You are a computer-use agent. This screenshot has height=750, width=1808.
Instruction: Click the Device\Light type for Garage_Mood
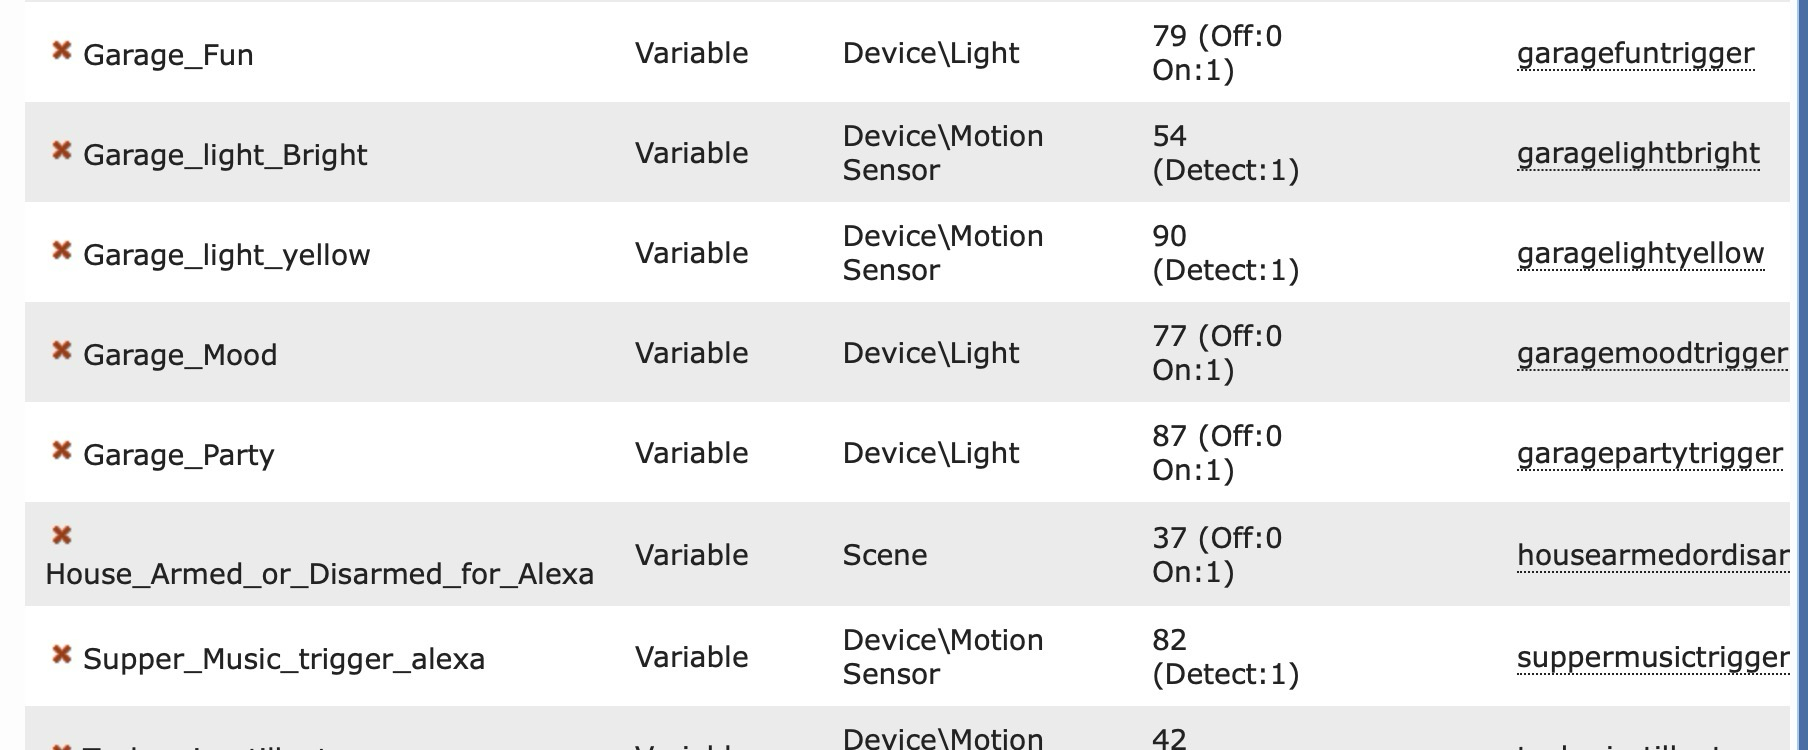pos(930,353)
